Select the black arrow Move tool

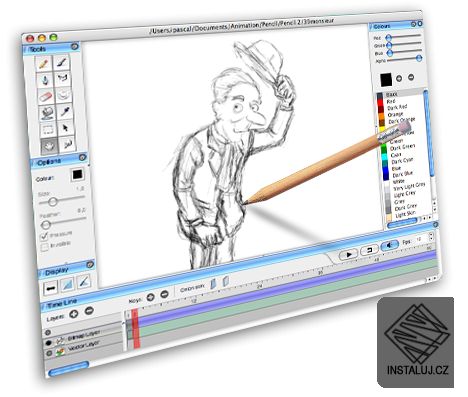66,127
